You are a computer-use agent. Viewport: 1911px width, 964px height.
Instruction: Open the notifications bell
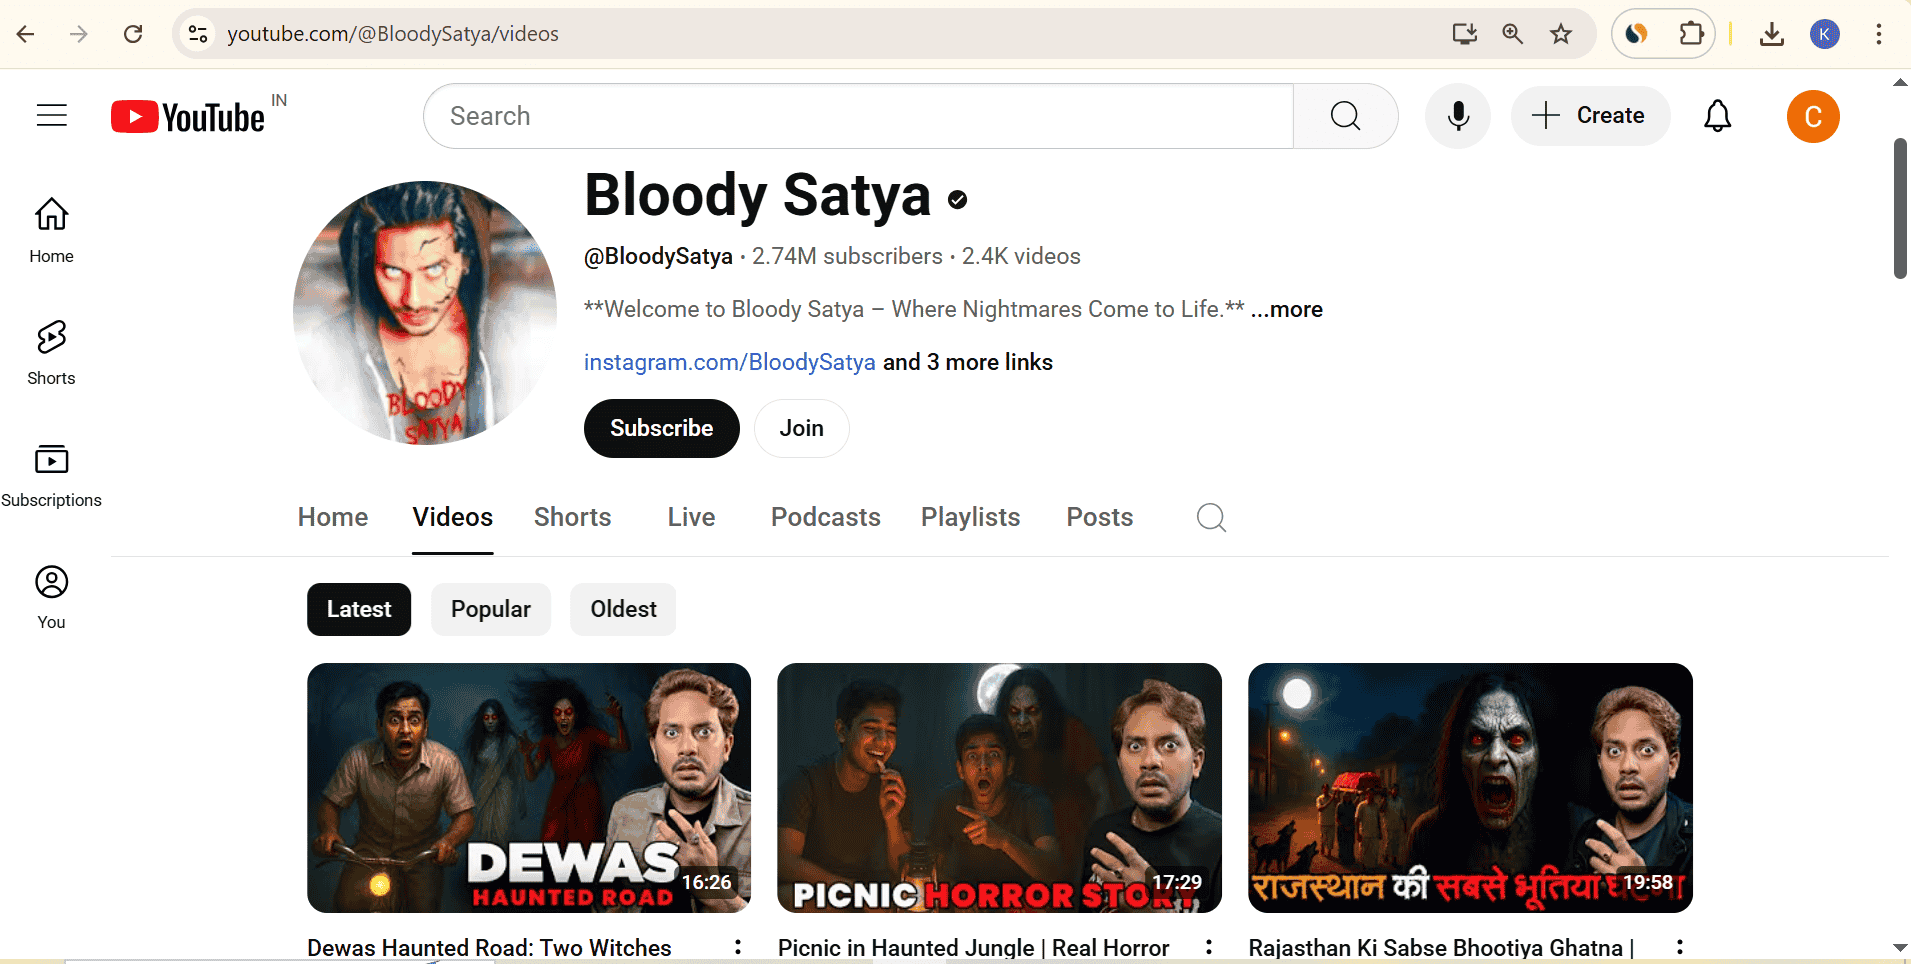(1717, 116)
